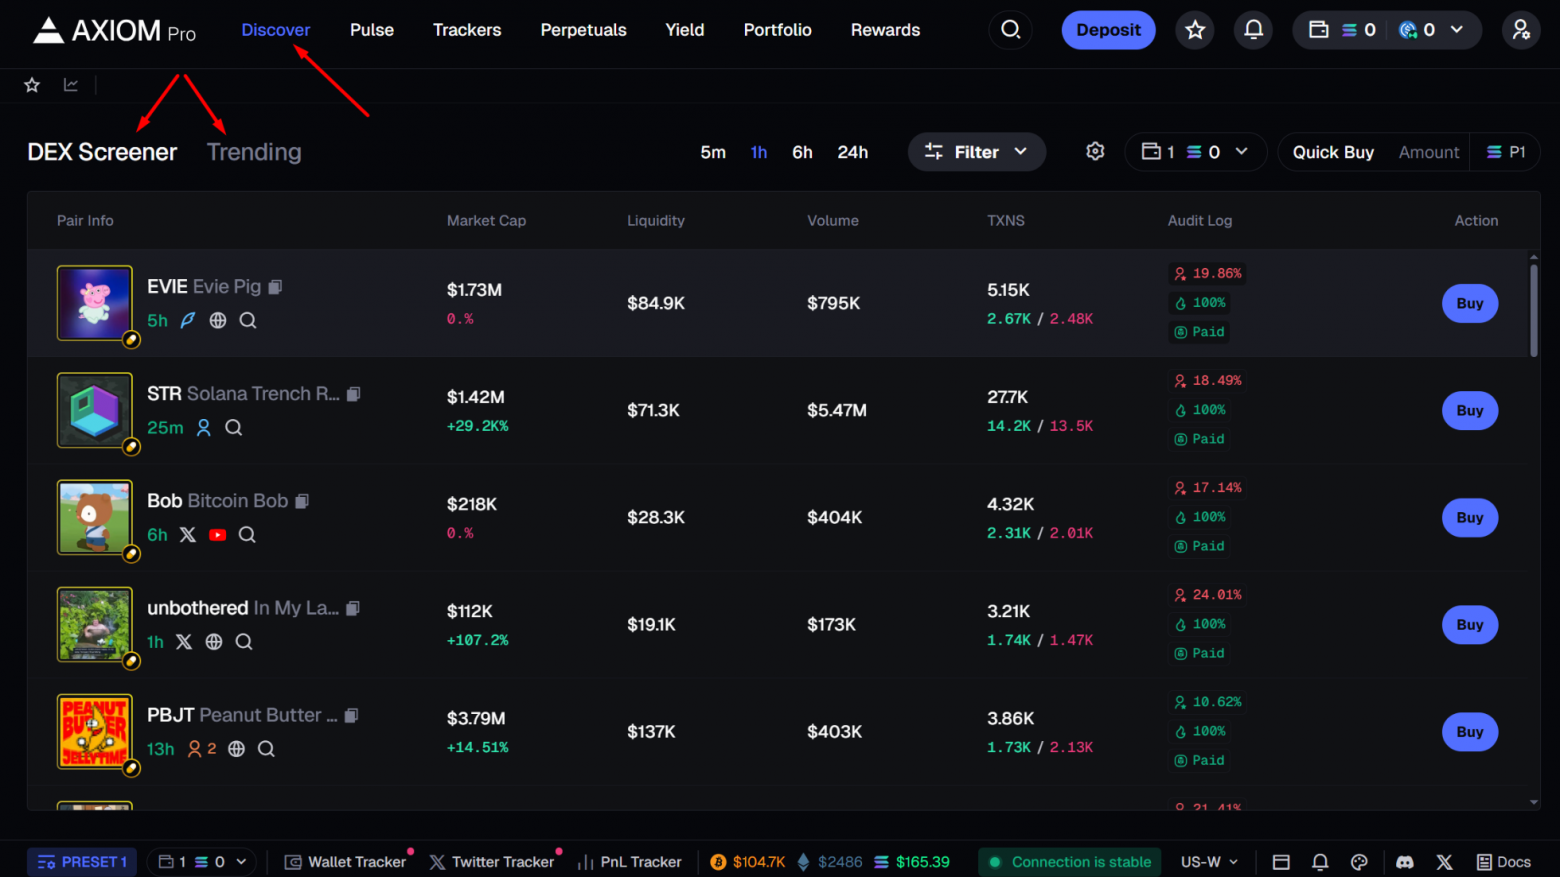Switch to the Trending tab
This screenshot has width=1560, height=877.
[254, 151]
